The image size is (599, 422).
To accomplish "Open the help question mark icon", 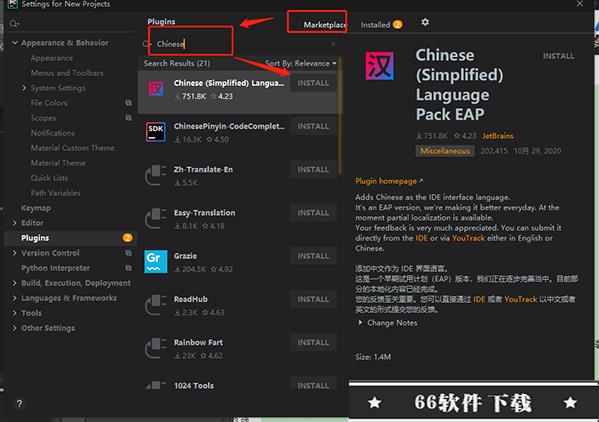I will point(19,404).
